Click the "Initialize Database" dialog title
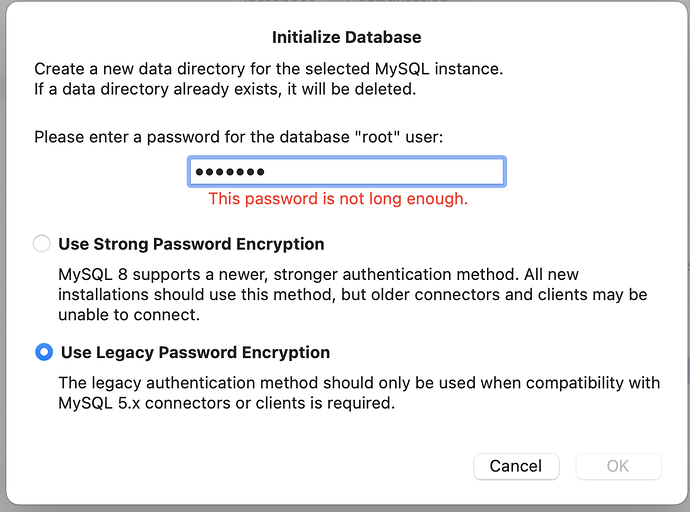Image resolution: width=690 pixels, height=512 pixels. (347, 37)
